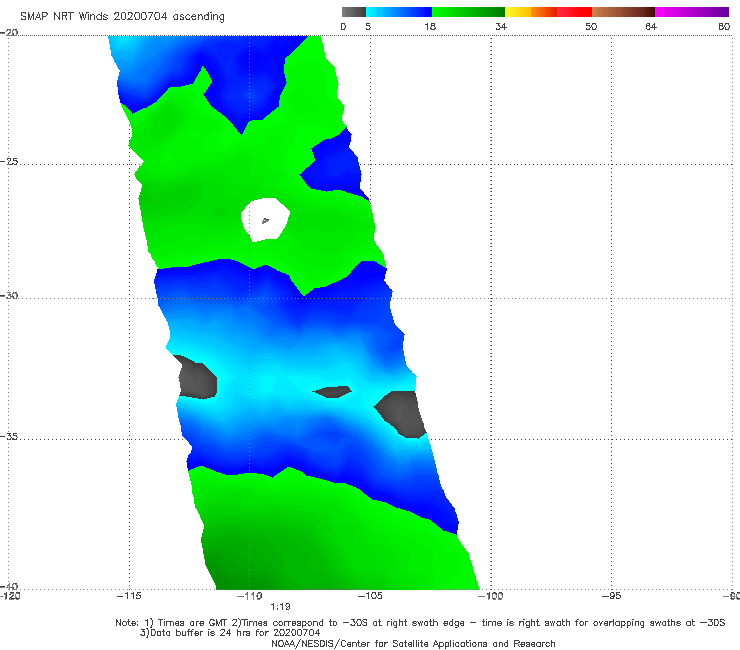The width and height of the screenshot is (740, 650).
Task: Click the dark gray low-wind patch at left swath edge
Action: tap(197, 377)
